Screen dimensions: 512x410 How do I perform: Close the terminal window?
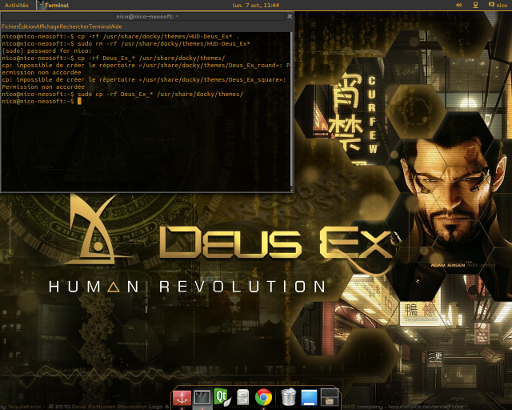290,16
